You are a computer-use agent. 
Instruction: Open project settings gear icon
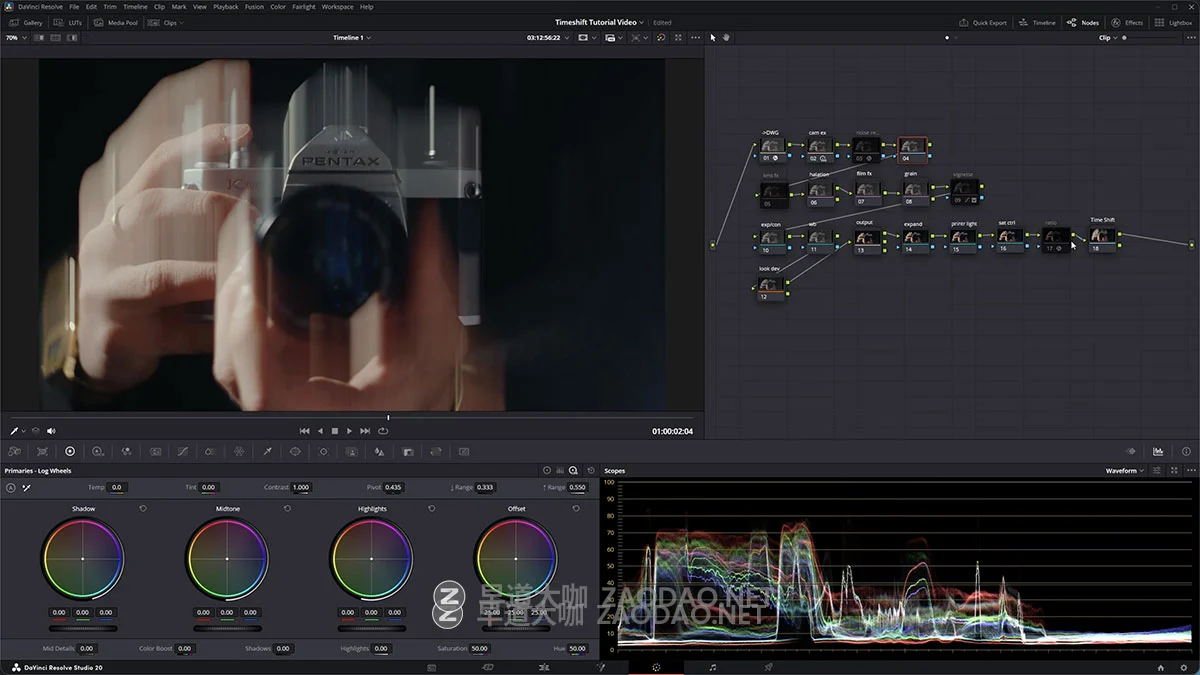(x=1186, y=667)
